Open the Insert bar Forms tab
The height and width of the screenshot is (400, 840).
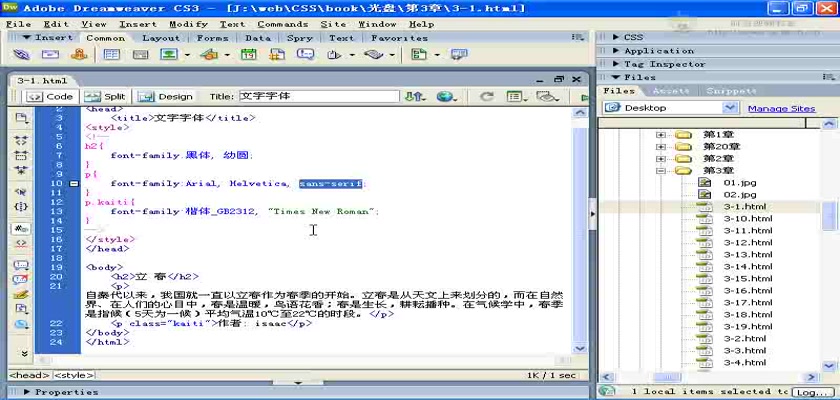(212, 38)
